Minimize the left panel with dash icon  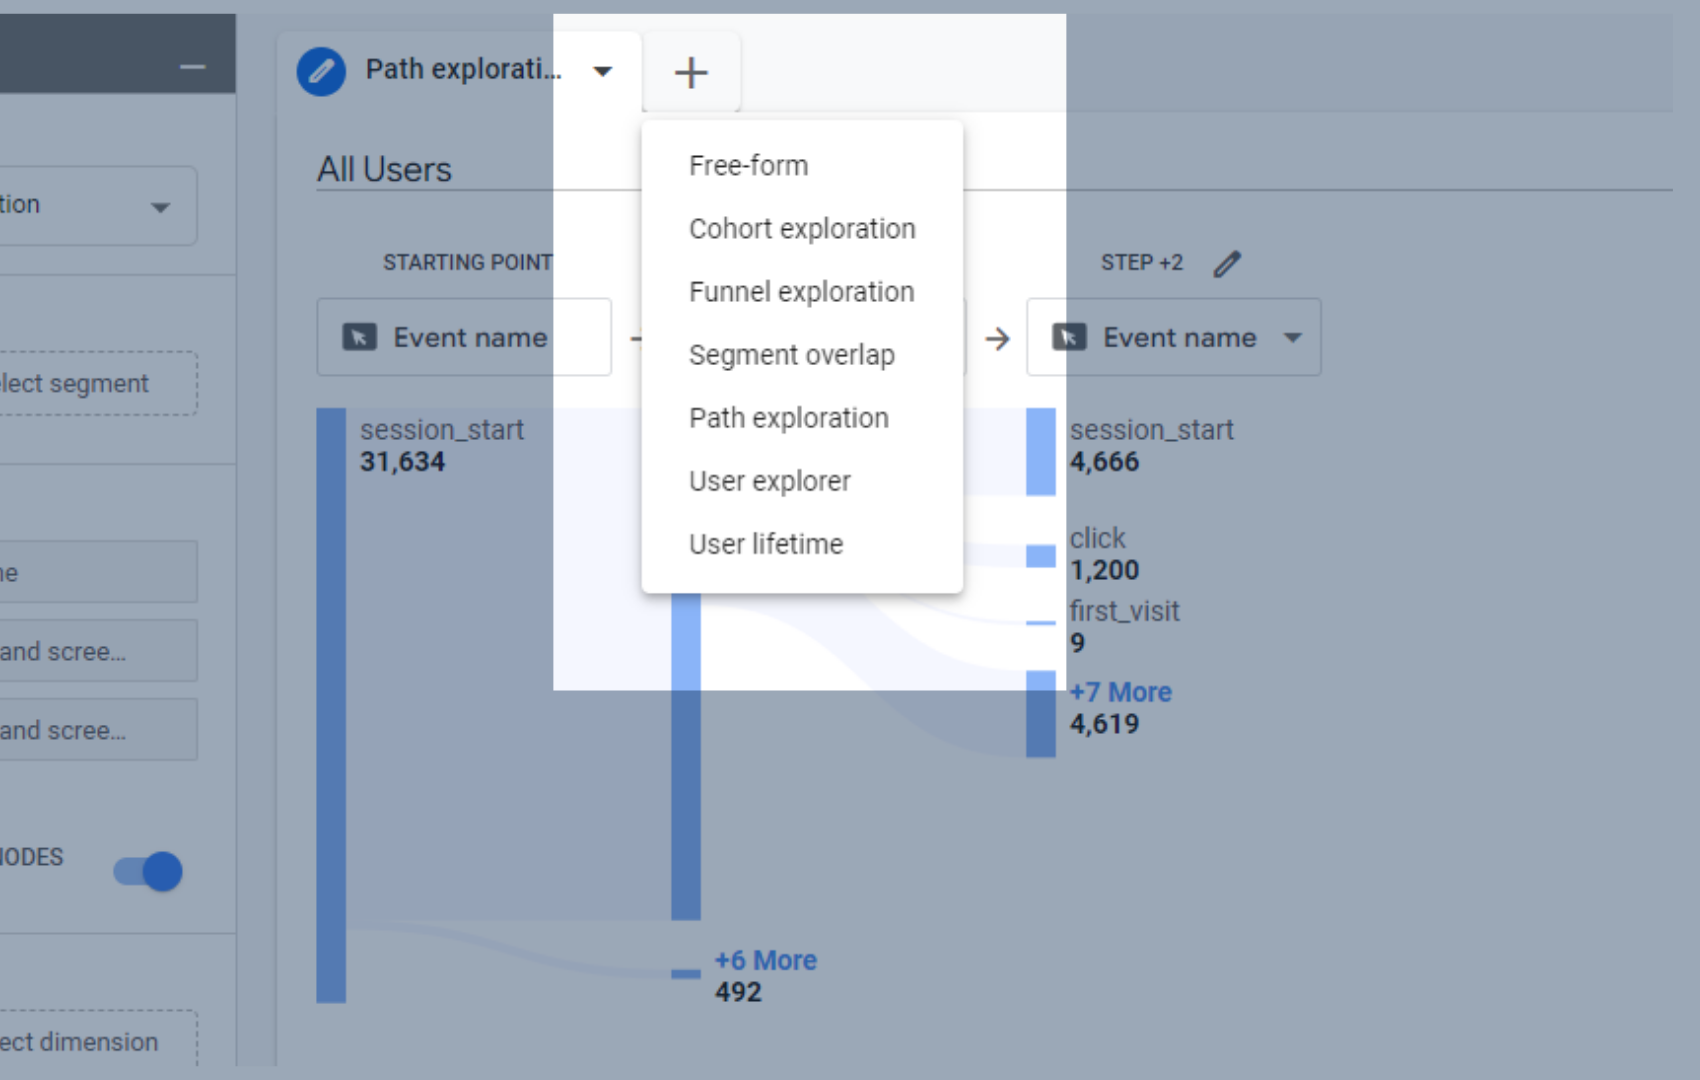tap(192, 67)
